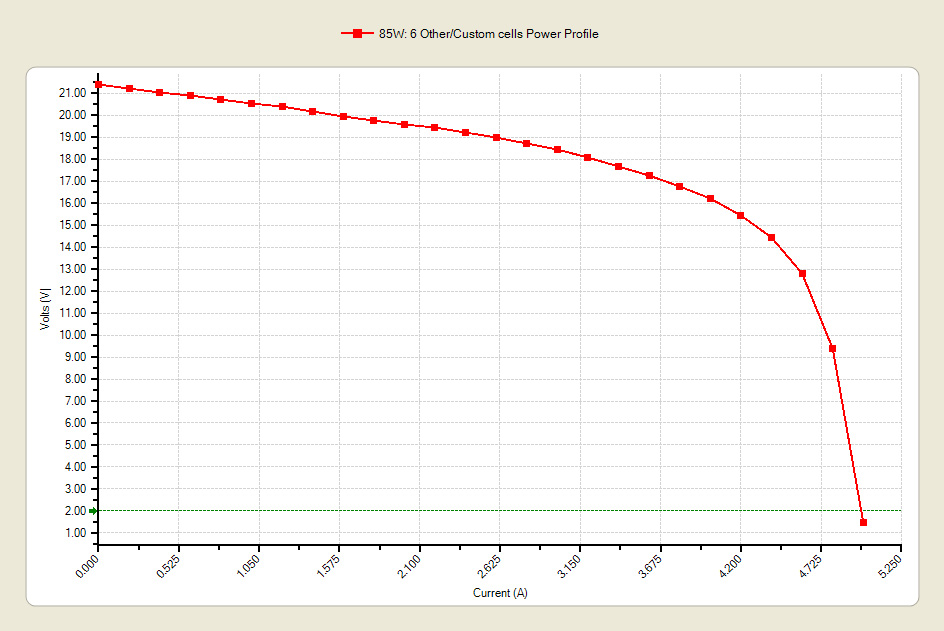Click the green arrow marker at 2.00 volts
This screenshot has width=944, height=631.
93,511
